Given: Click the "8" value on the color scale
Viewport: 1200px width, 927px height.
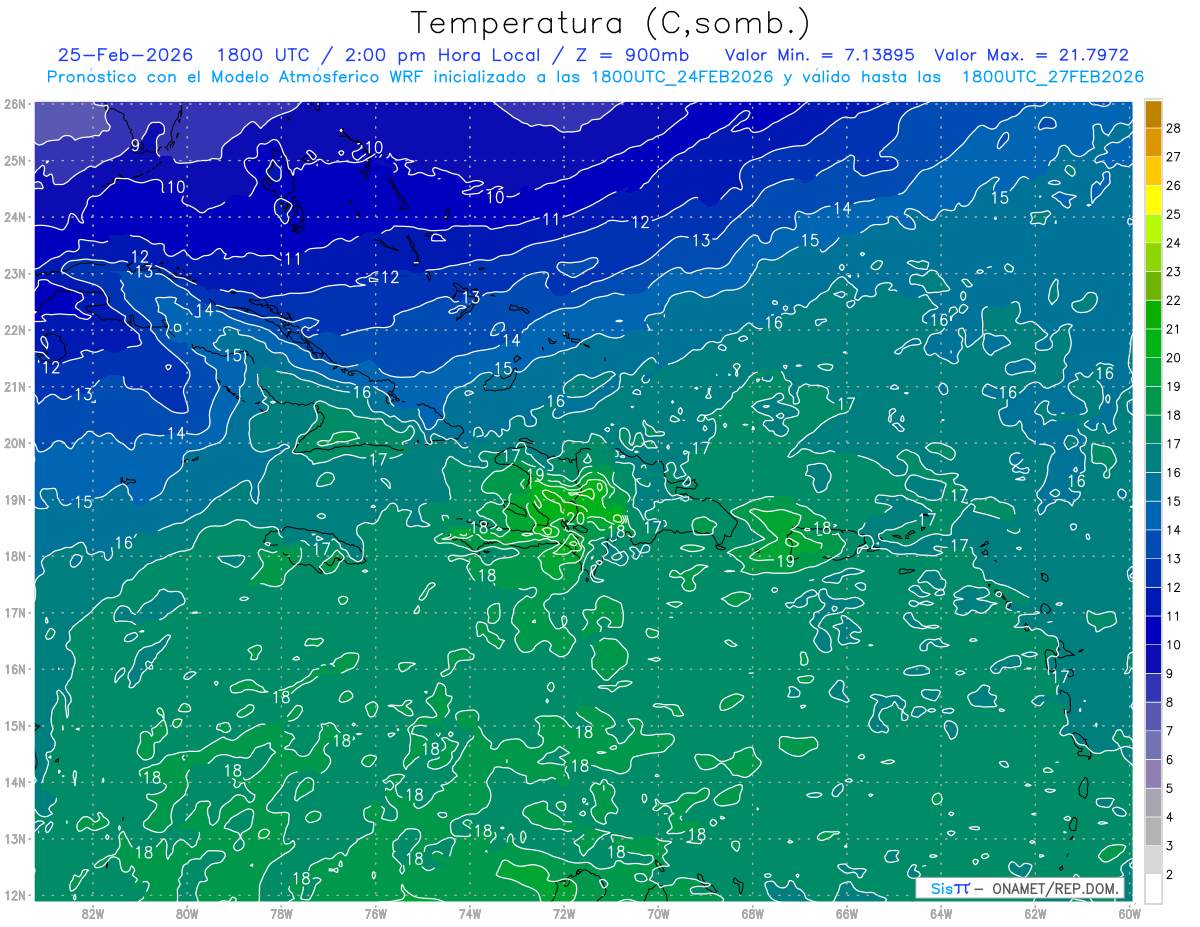Looking at the screenshot, I should coord(1170,702).
